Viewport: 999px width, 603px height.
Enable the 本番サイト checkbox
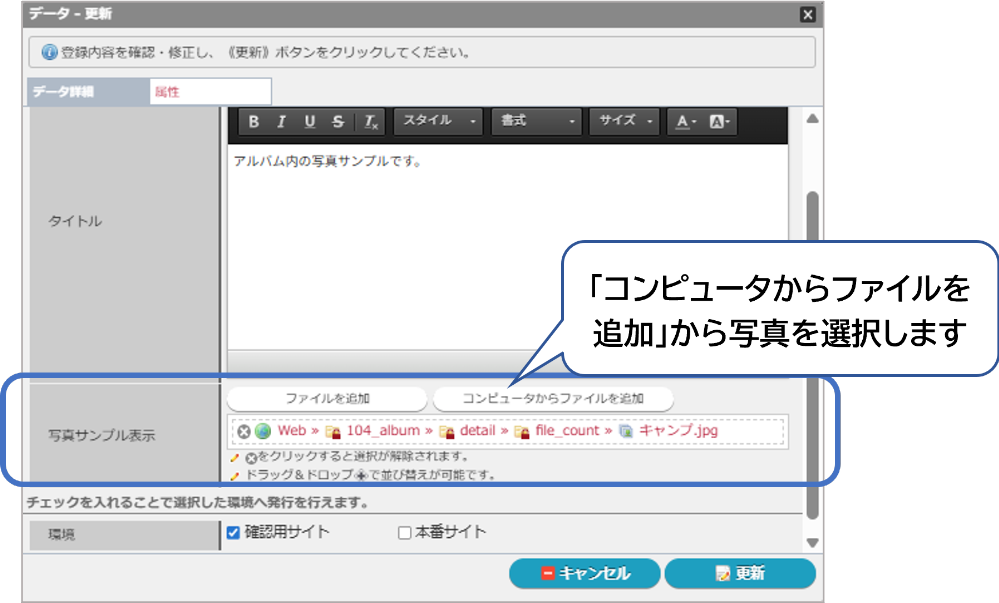[404, 533]
